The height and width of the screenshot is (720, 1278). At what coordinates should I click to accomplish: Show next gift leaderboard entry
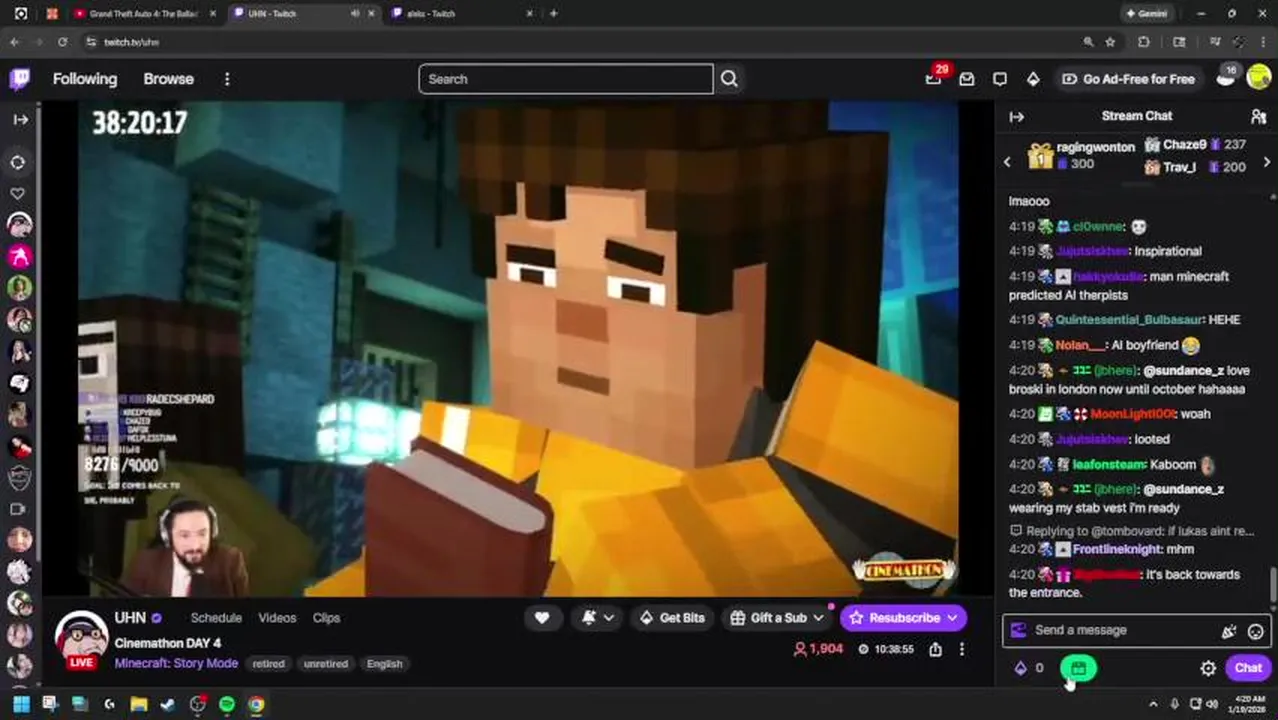1267,161
